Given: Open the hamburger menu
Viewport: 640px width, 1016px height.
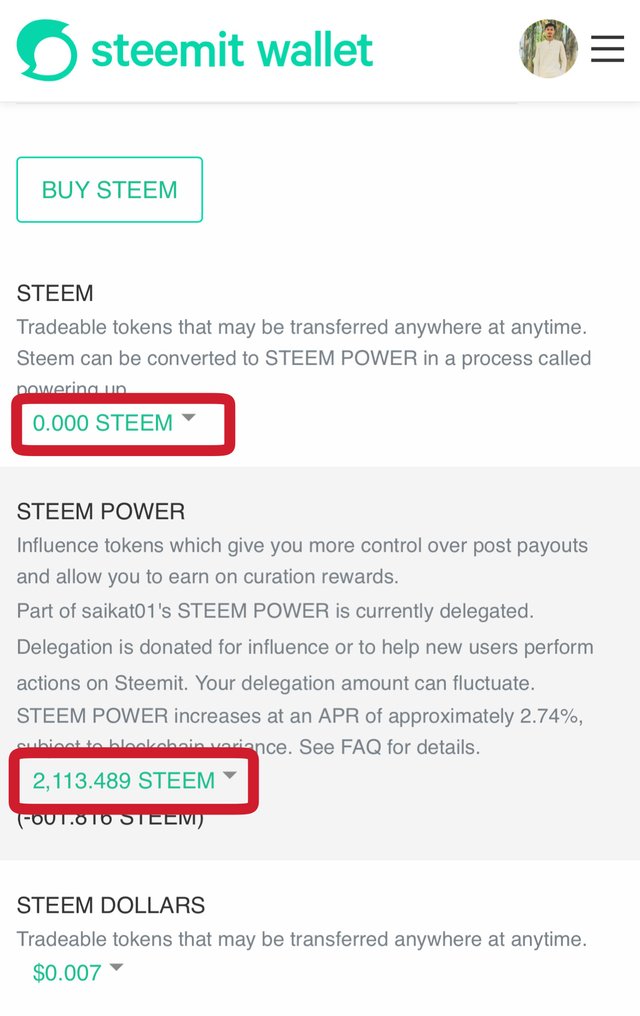Looking at the screenshot, I should [x=607, y=49].
